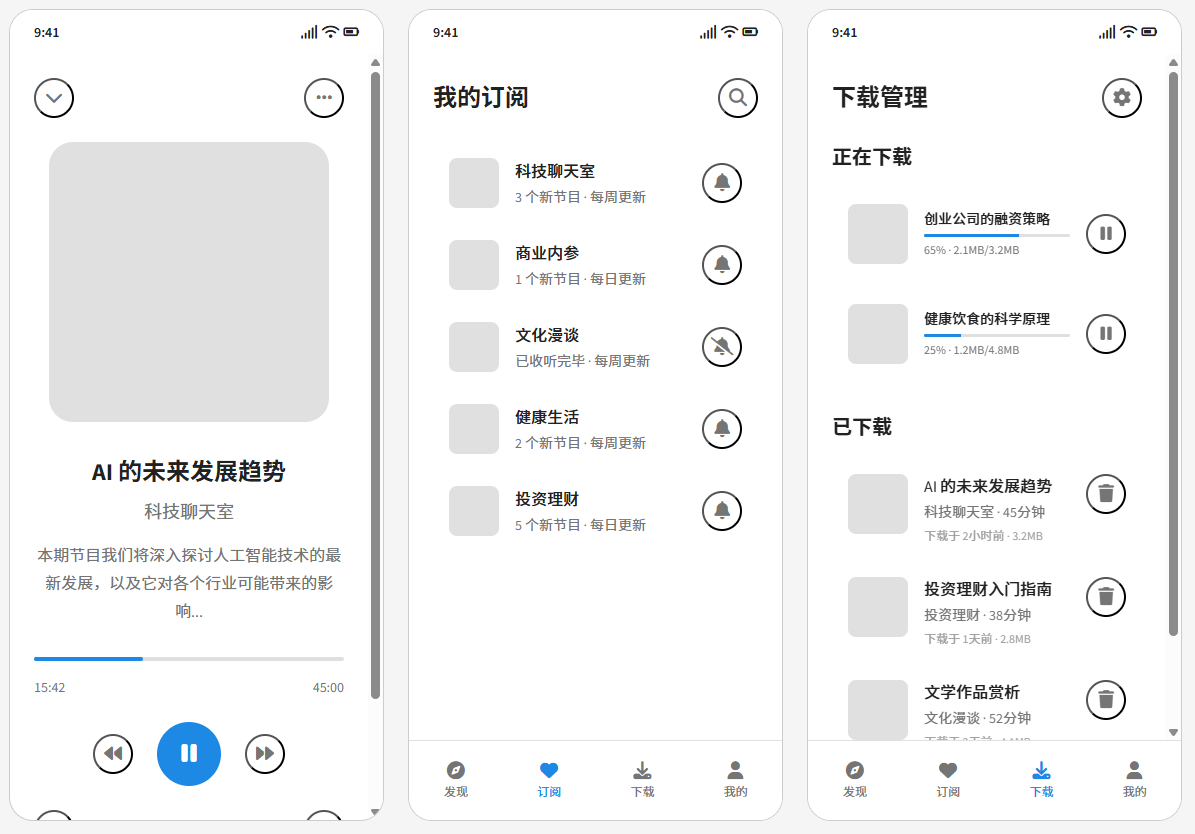The width and height of the screenshot is (1195, 834).
Task: Pause the 创业公司的融资策略 download
Action: pos(1106,234)
